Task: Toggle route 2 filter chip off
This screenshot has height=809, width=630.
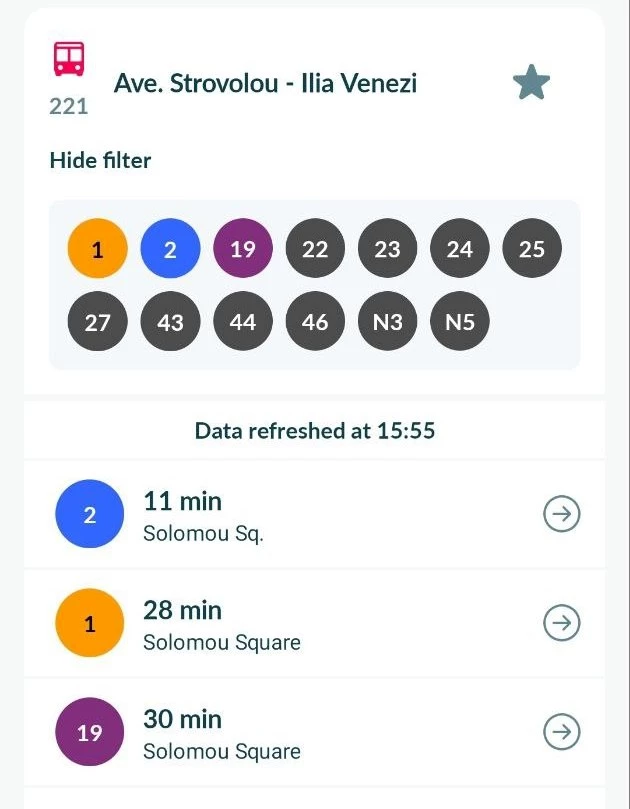Action: point(170,249)
